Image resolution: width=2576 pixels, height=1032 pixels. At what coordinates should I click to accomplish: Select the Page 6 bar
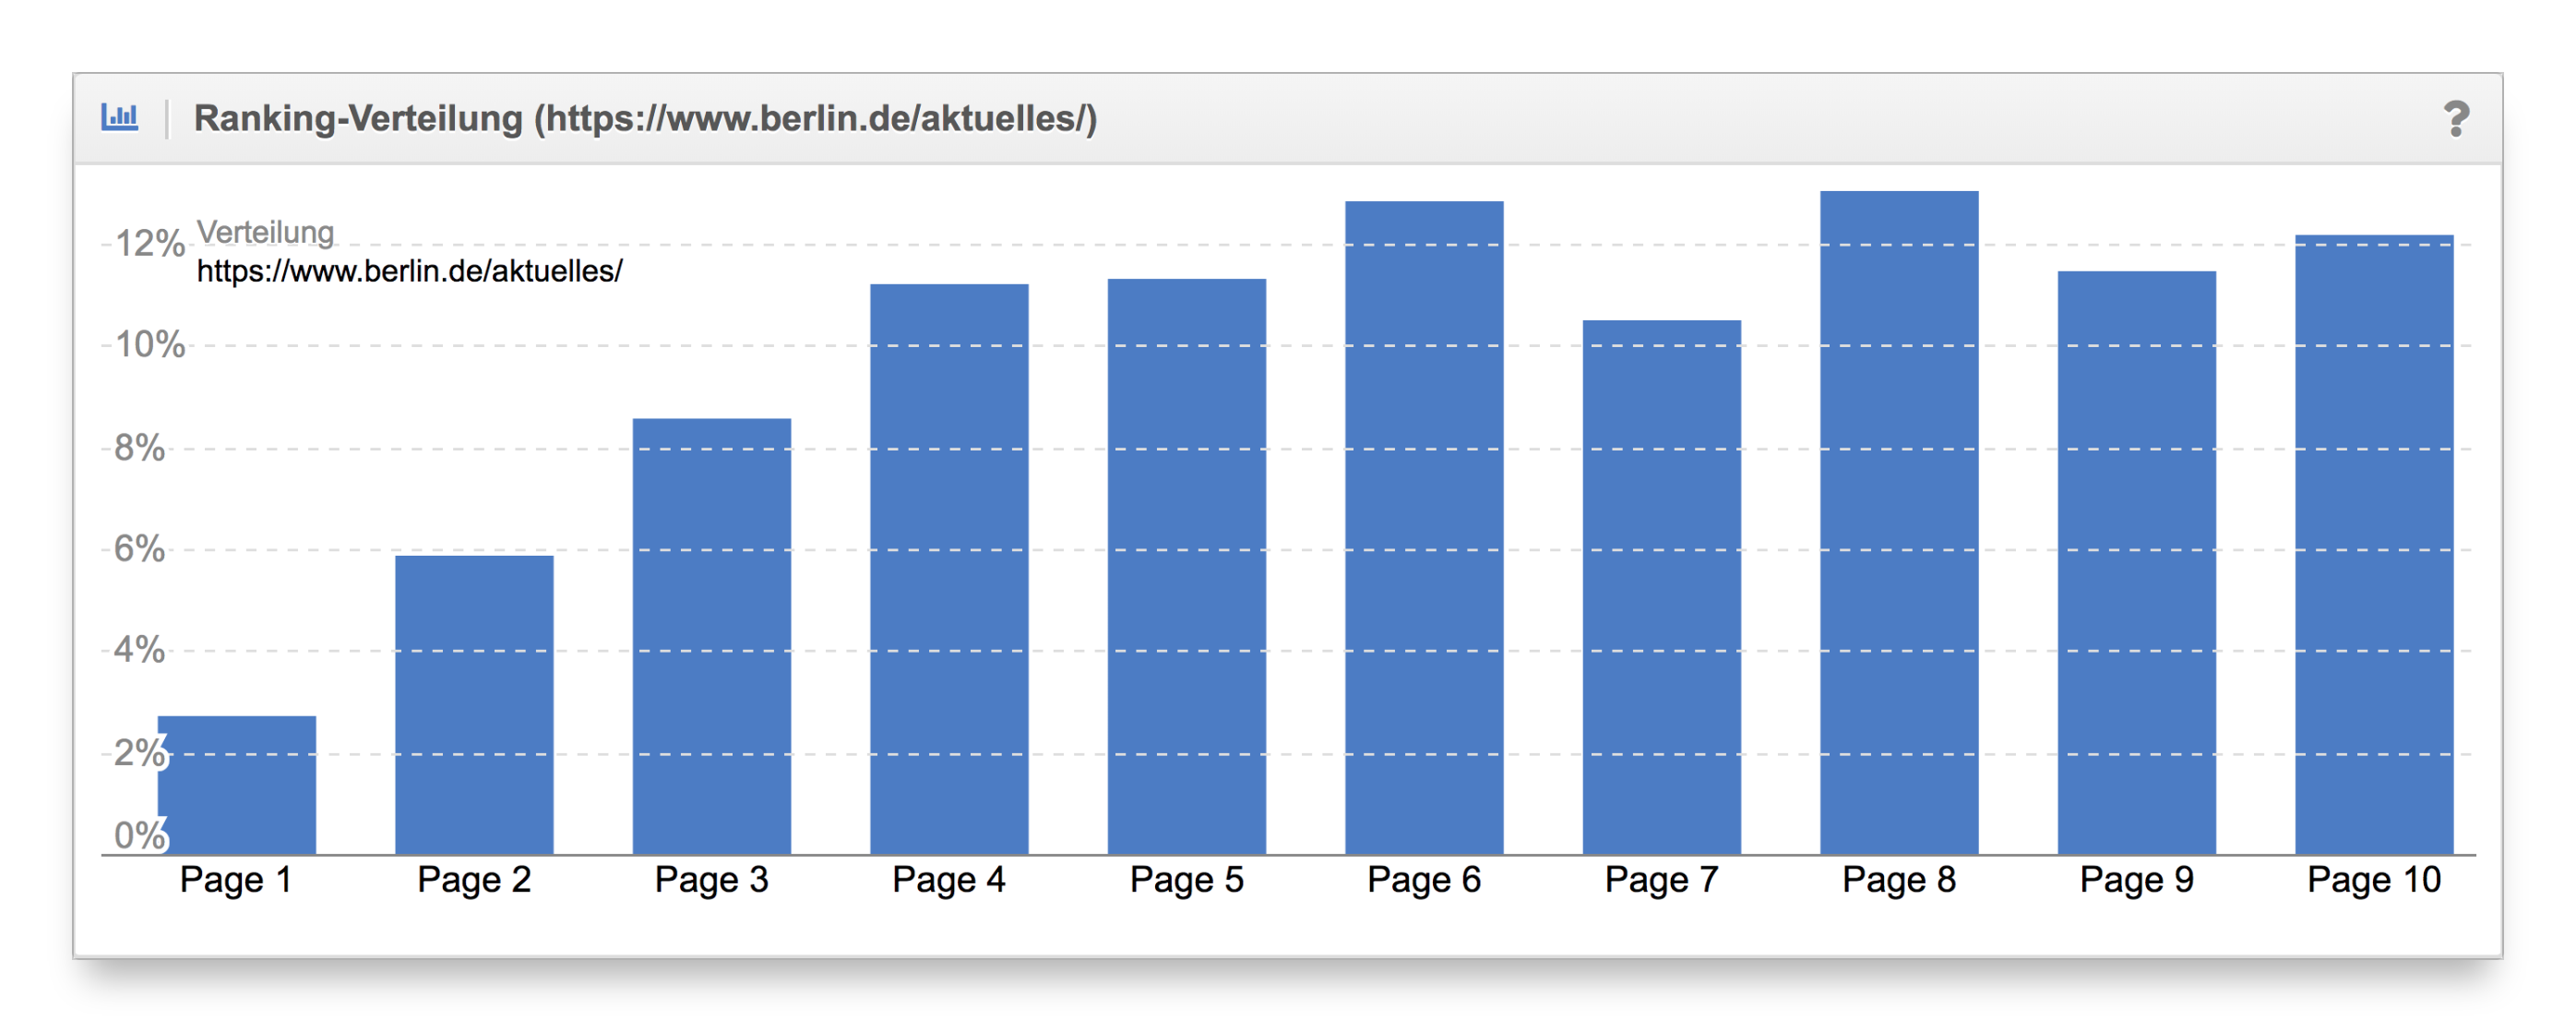click(x=1424, y=528)
